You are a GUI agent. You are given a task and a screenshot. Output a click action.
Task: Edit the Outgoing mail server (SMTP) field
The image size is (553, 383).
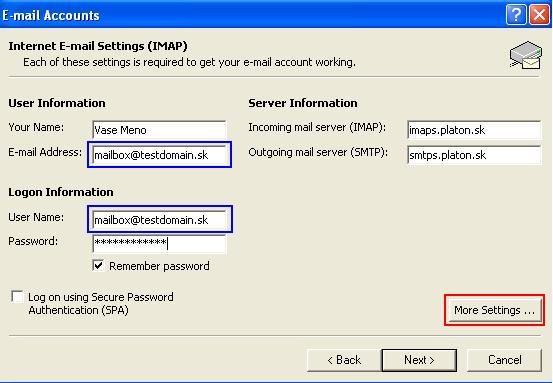tap(474, 155)
